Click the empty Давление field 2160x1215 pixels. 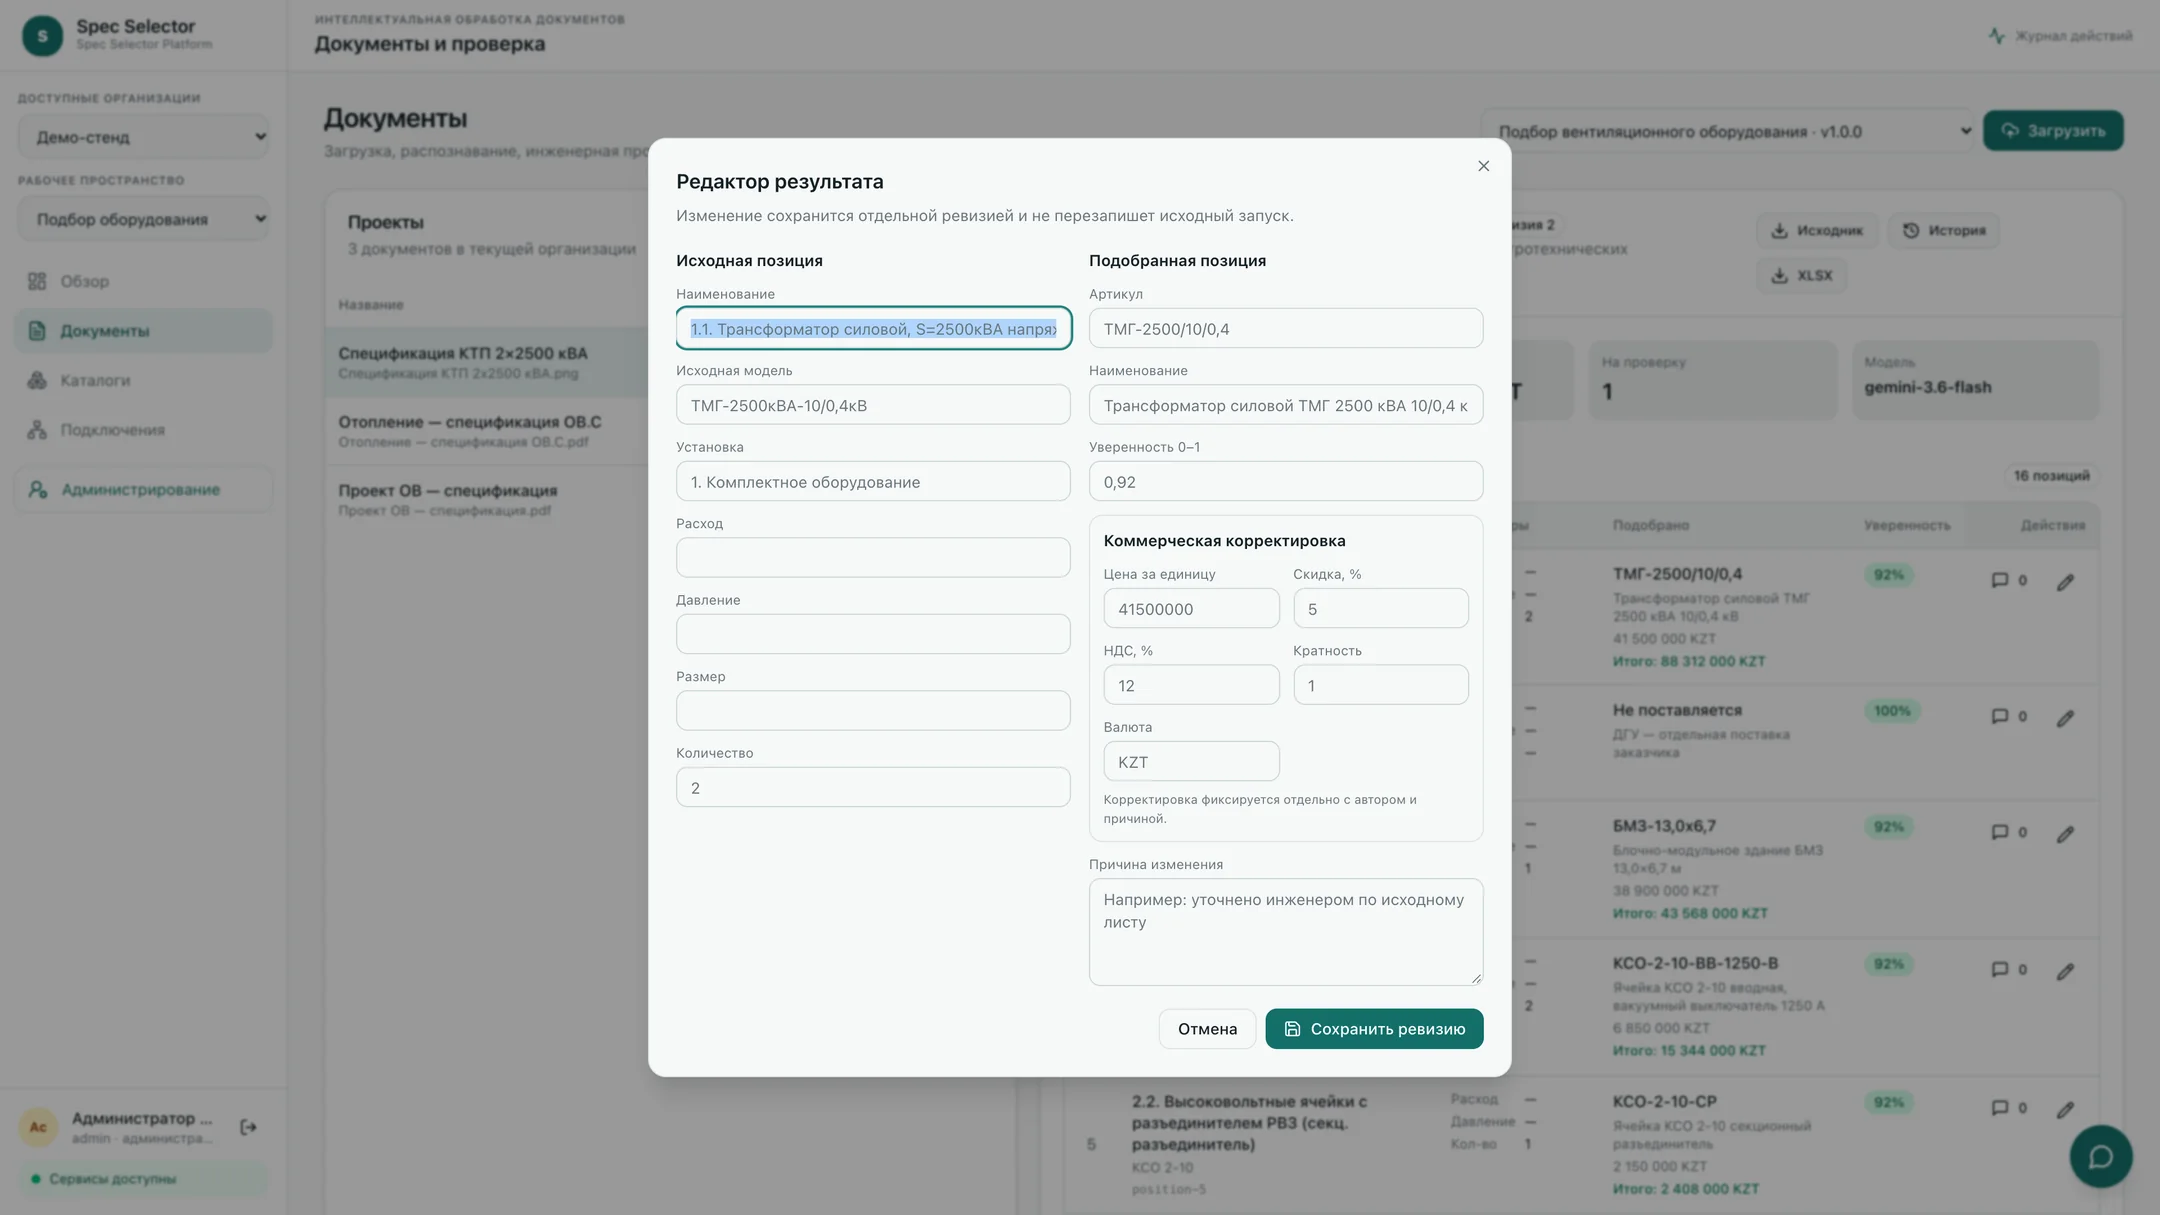(x=873, y=634)
